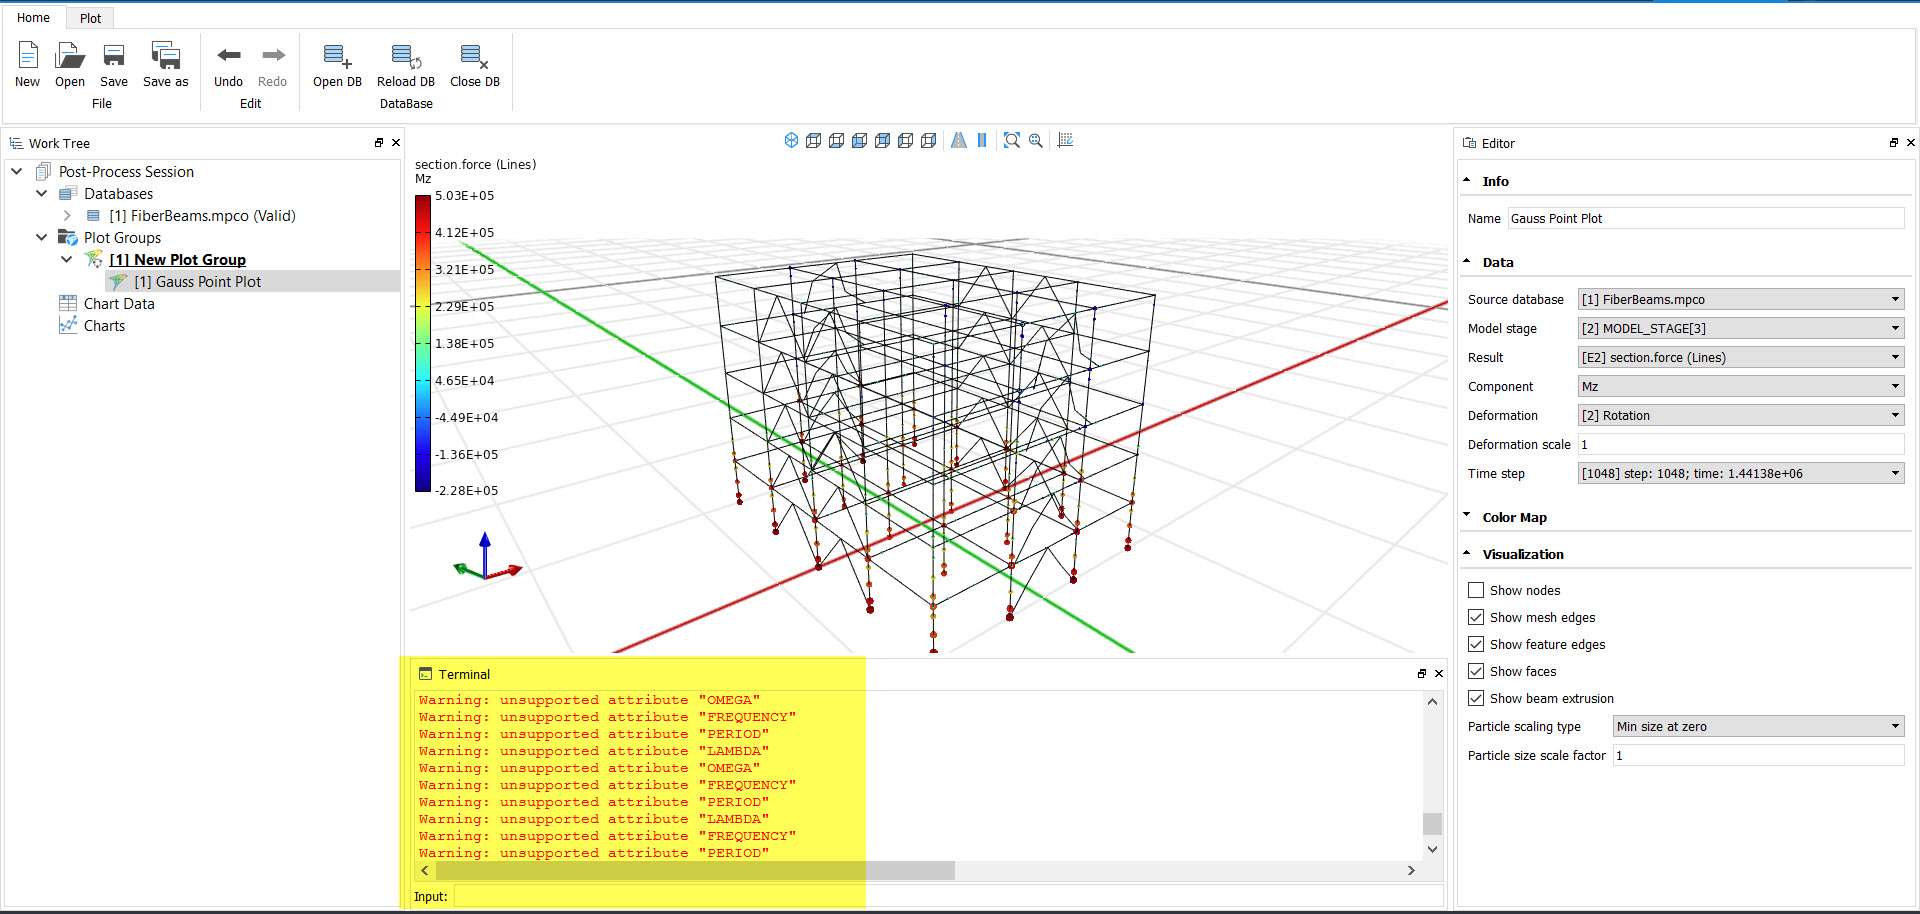Switch to the Plot ribbon tab

point(90,18)
